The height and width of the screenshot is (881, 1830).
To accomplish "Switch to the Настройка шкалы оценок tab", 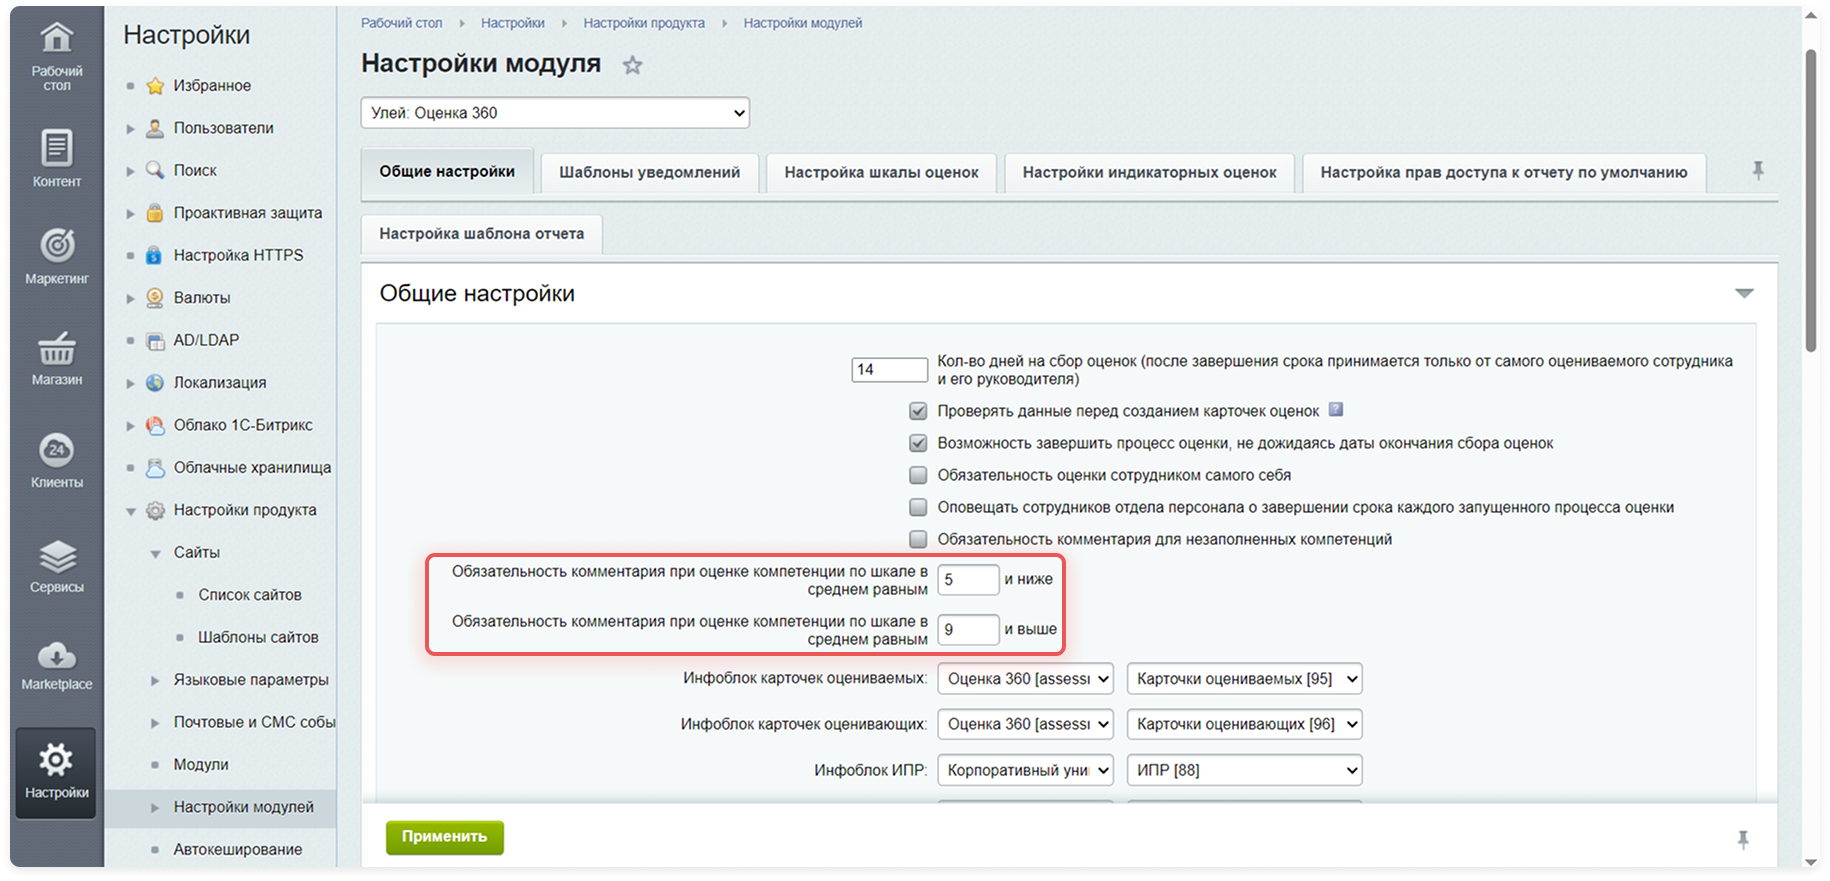I will click(881, 172).
